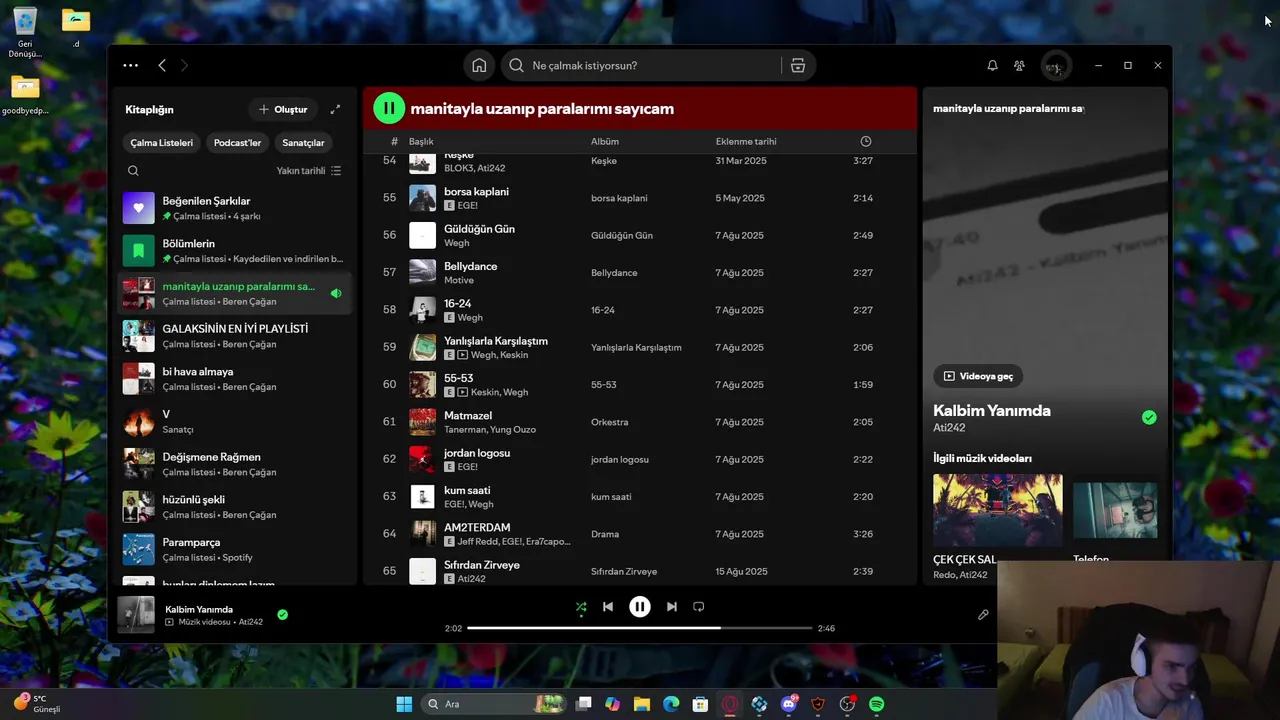Viewport: 1280px width, 720px height.
Task: Click the green checkmark beside Kalbim Yanımda panel title
Action: (x=1149, y=417)
